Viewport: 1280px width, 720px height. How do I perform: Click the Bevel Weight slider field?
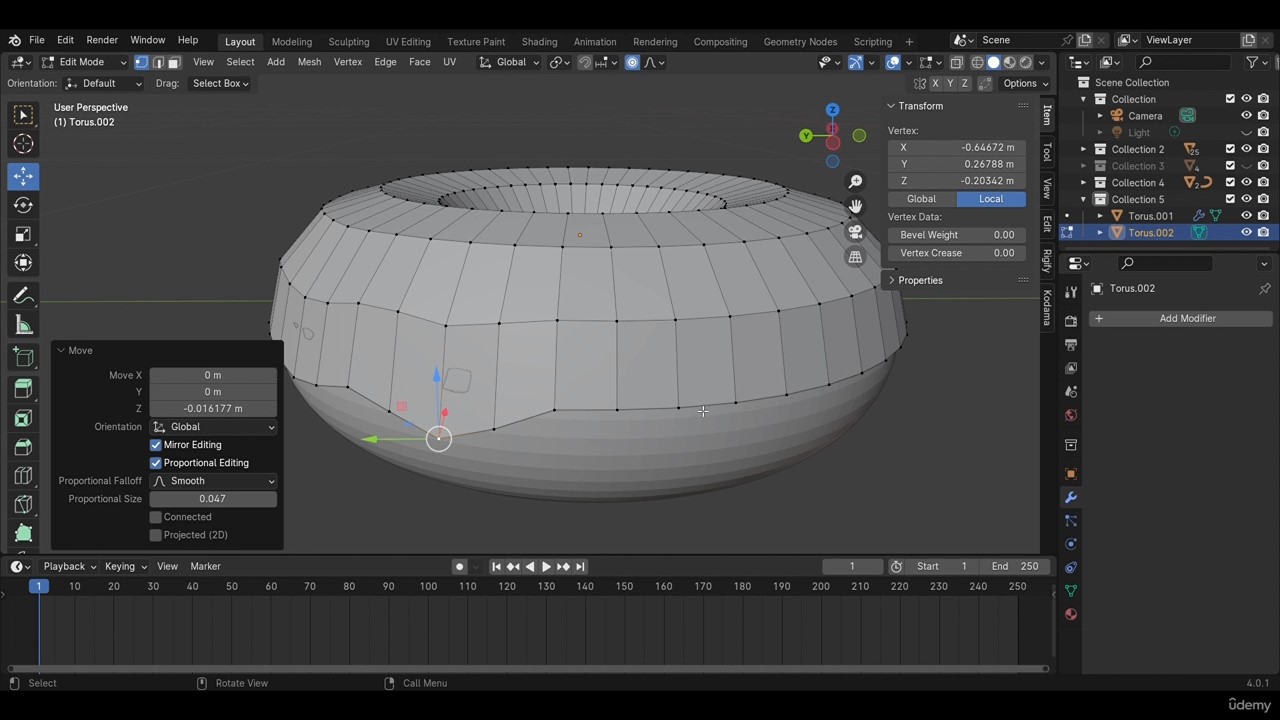957,235
